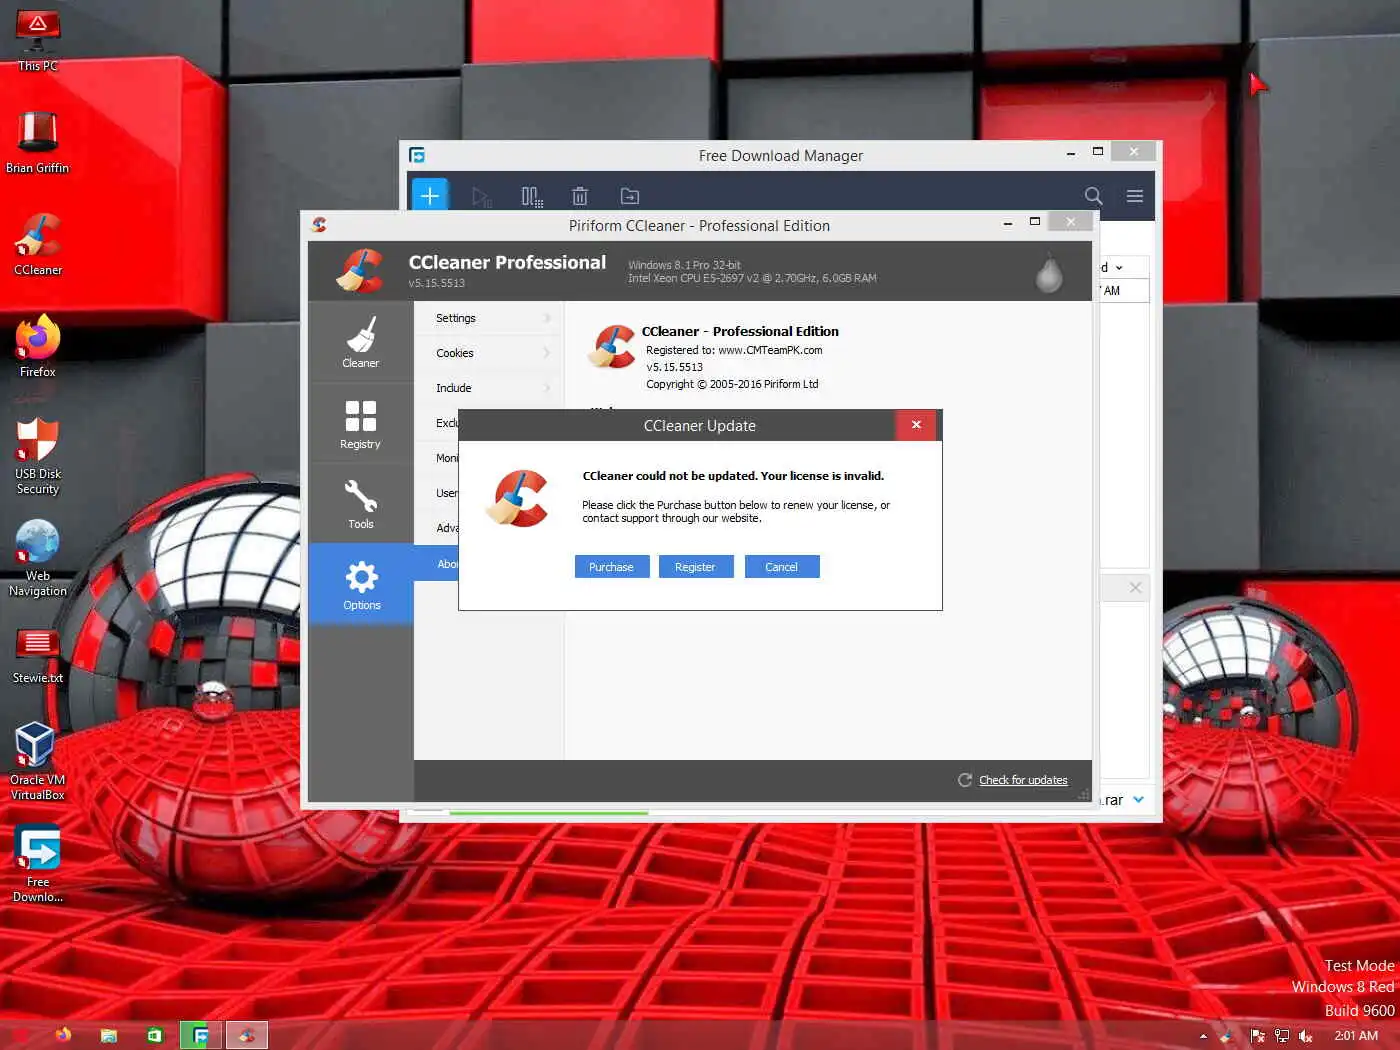
Task: Open the hamburger menu in Free Download Manager
Action: [x=1135, y=196]
